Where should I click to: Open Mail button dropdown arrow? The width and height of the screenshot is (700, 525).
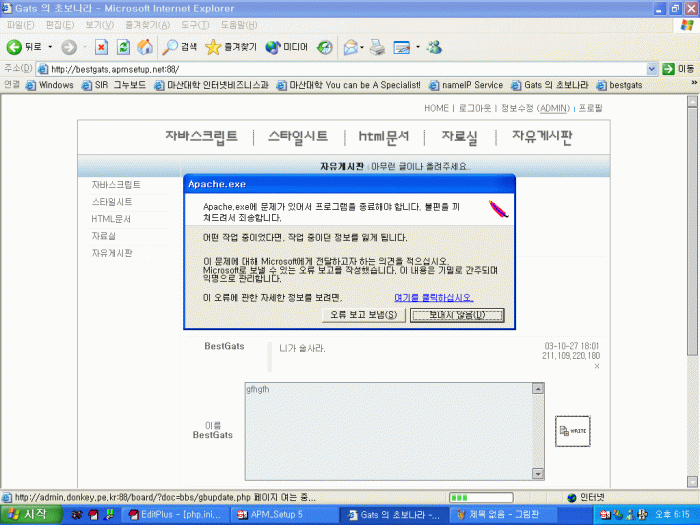point(362,47)
